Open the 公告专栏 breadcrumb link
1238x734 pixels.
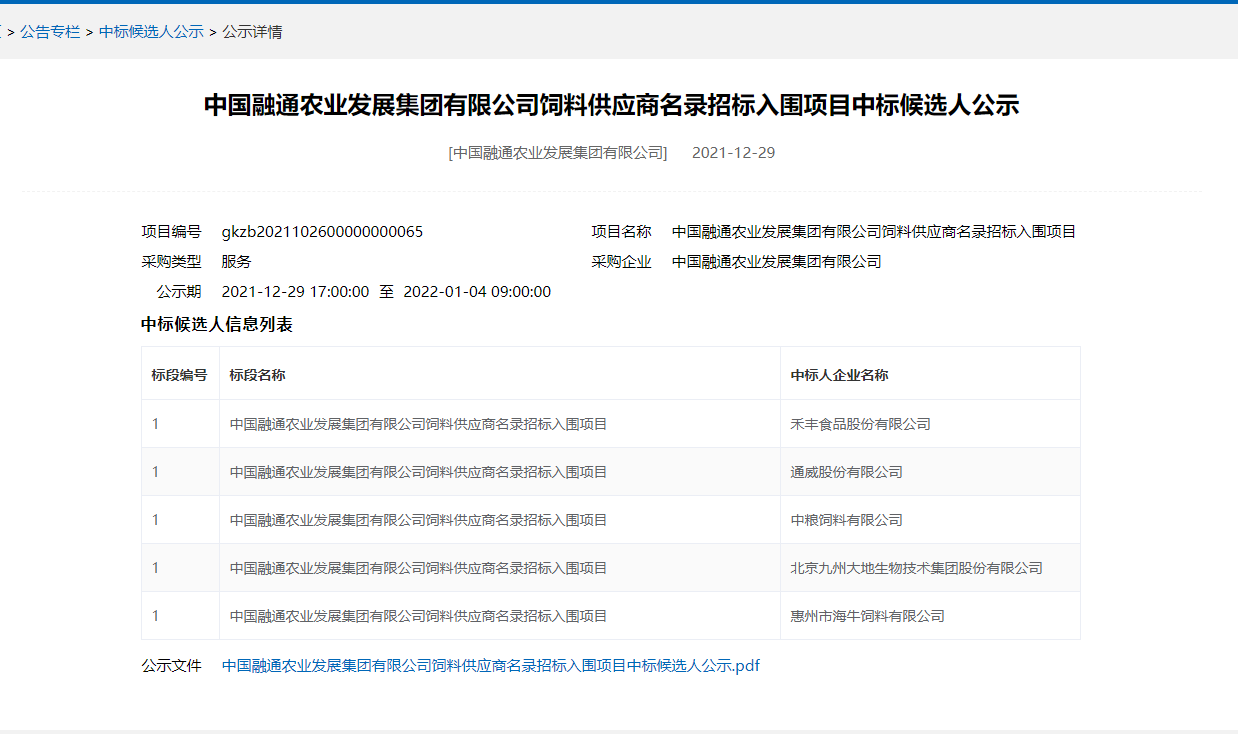[x=50, y=32]
